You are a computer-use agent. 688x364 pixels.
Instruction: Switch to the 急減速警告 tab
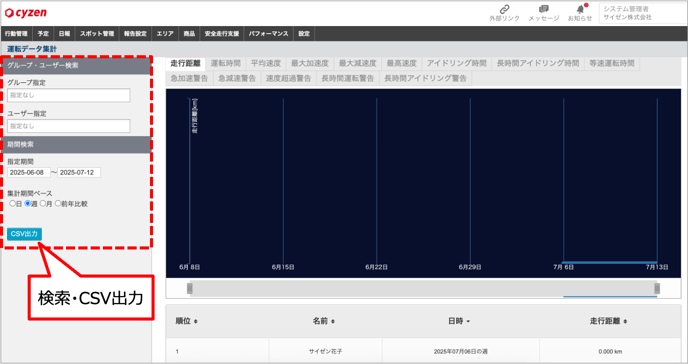(x=237, y=78)
